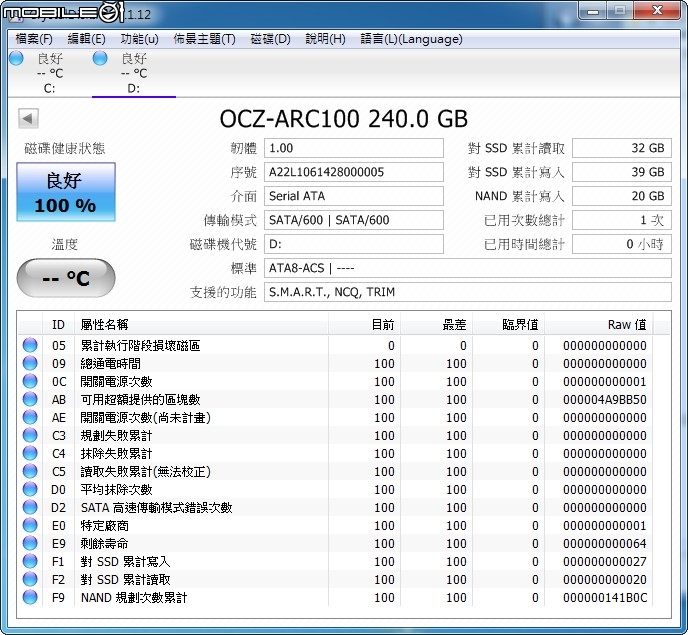688x635 pixels.
Task: Select the D: drive tab
Action: pyautogui.click(x=134, y=73)
